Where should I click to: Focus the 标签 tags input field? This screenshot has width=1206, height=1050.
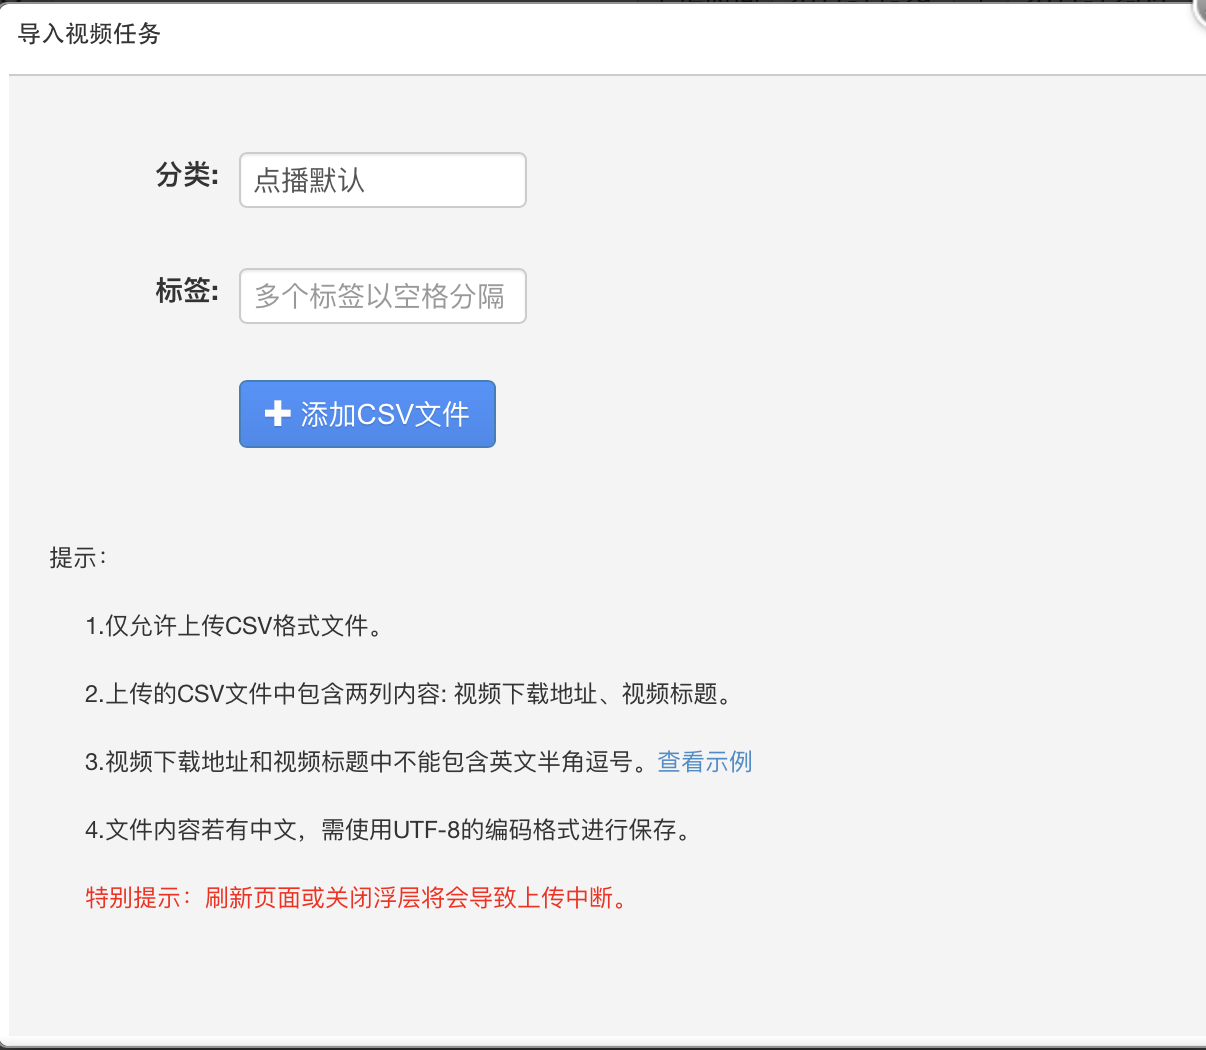pos(382,296)
